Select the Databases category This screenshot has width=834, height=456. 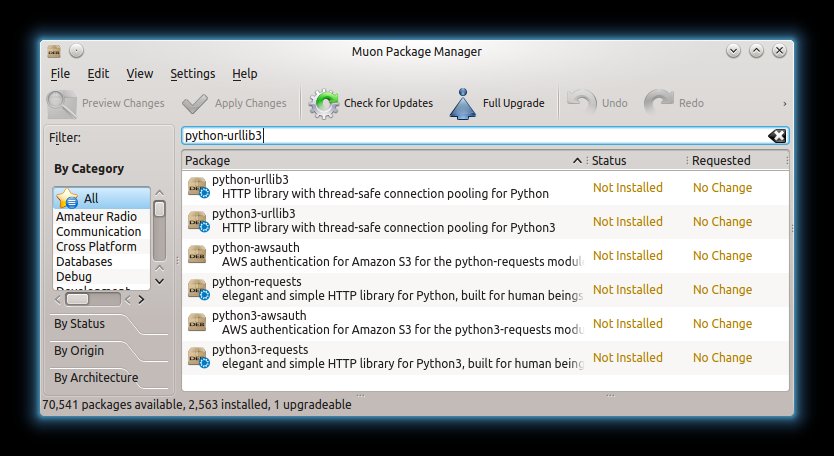click(84, 262)
